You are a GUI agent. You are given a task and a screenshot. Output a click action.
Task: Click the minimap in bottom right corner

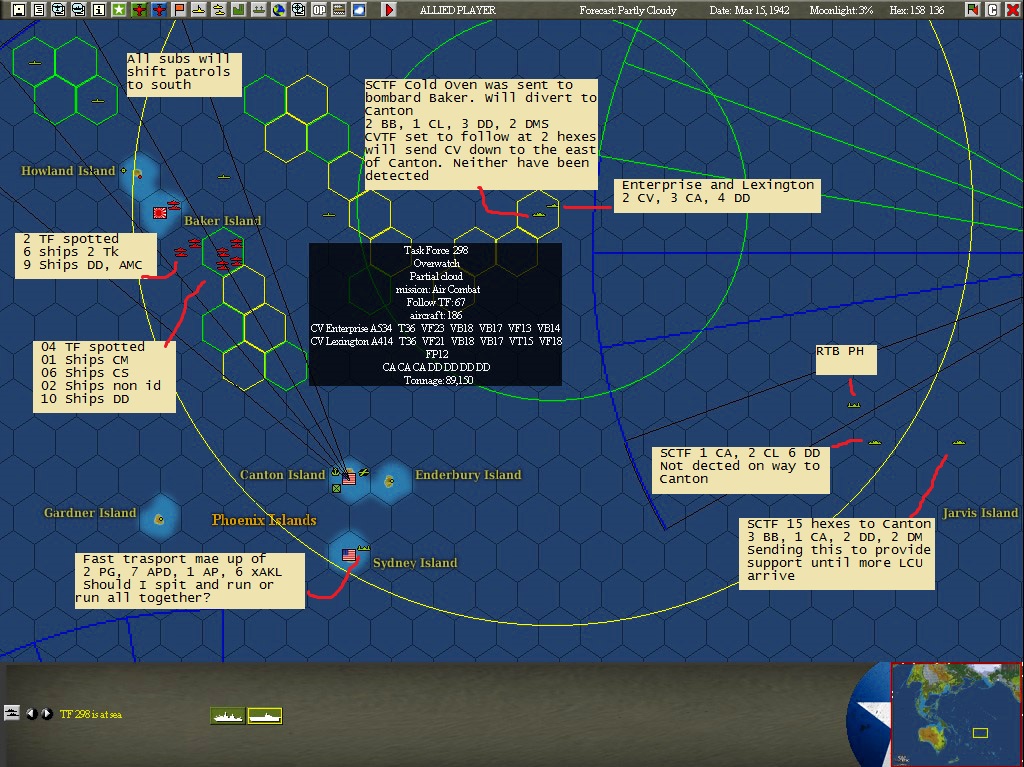956,713
